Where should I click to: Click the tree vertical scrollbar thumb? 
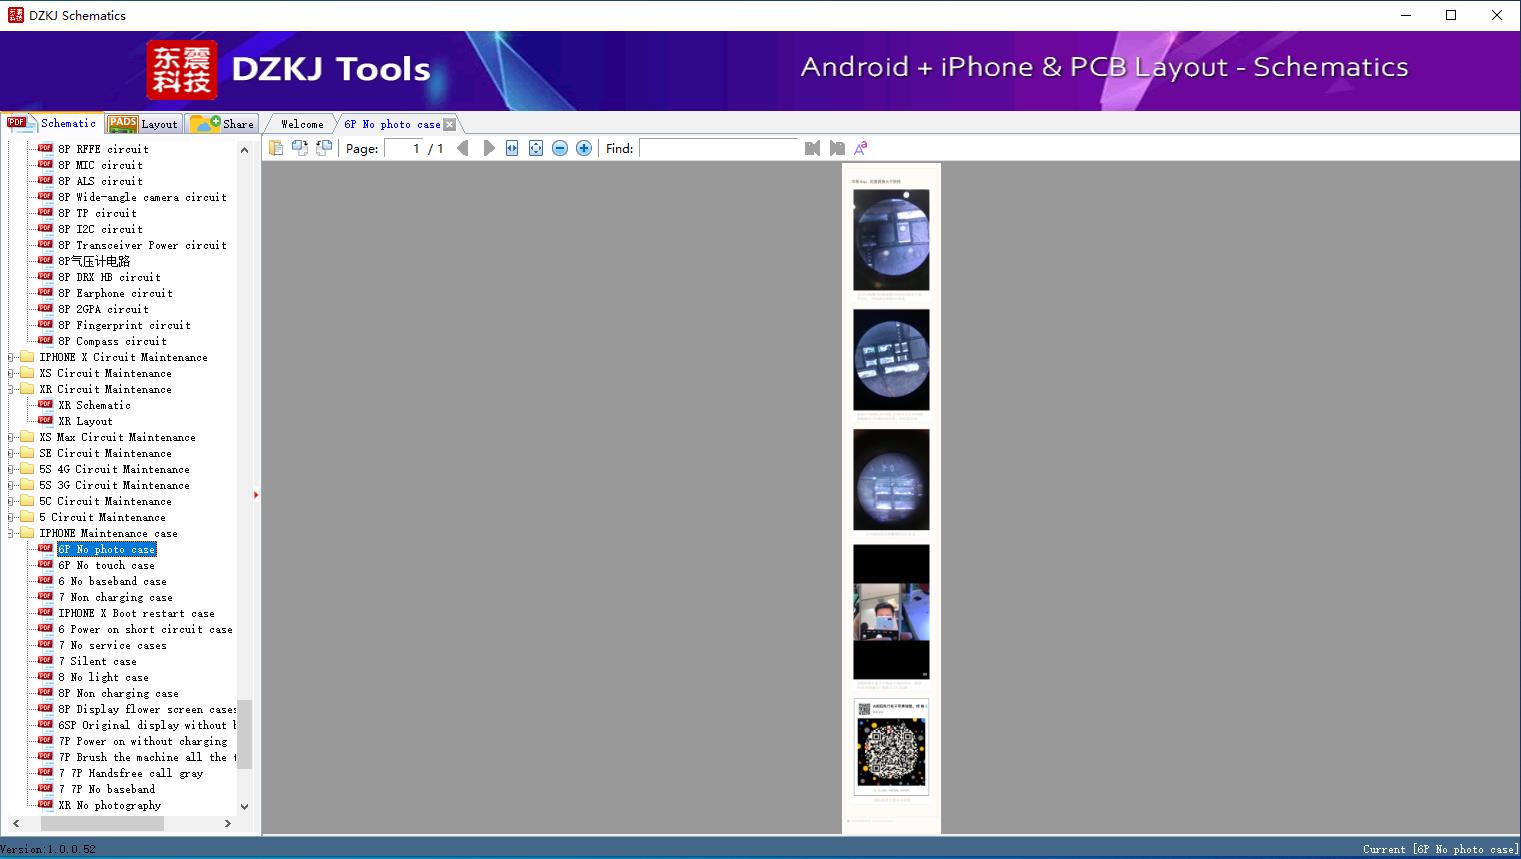pyautogui.click(x=244, y=735)
